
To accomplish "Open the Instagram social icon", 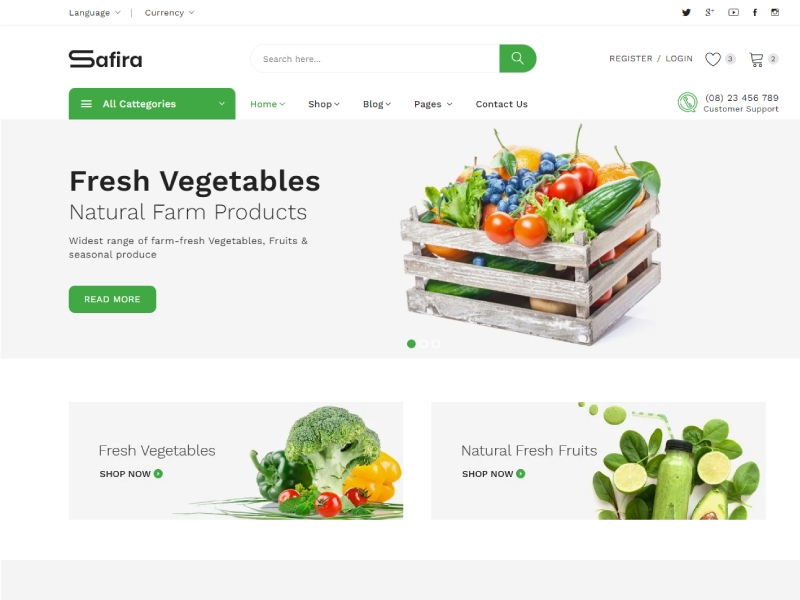I will [774, 12].
